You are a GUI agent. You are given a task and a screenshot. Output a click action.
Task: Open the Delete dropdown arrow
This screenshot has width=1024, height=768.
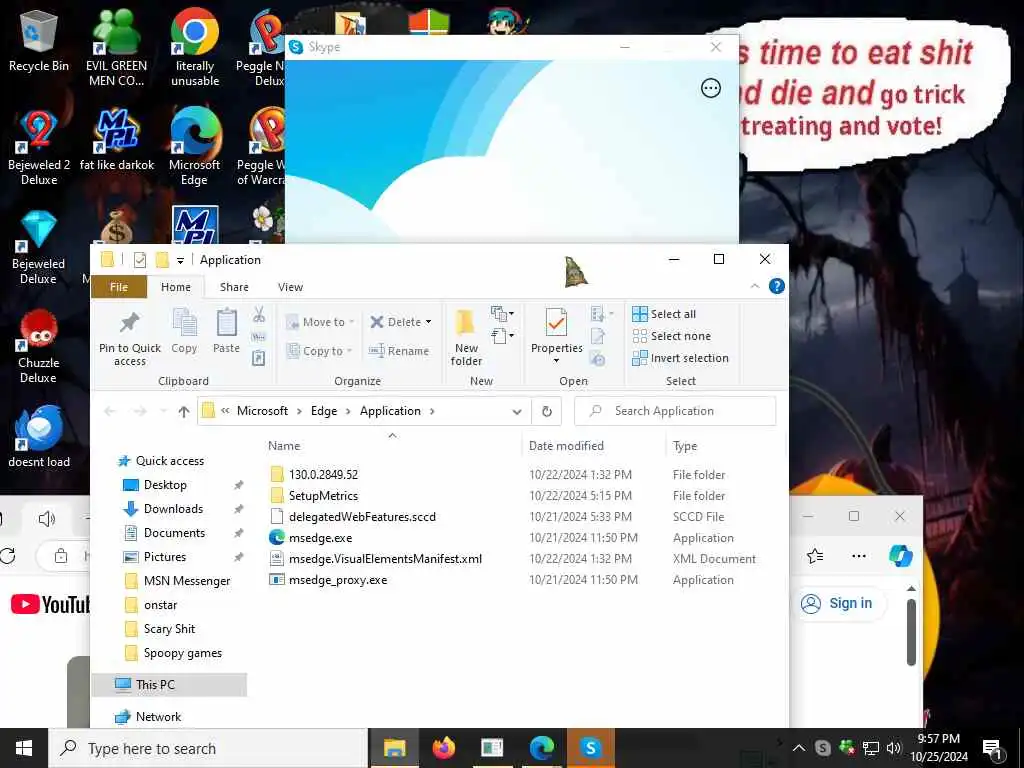[x=428, y=322]
